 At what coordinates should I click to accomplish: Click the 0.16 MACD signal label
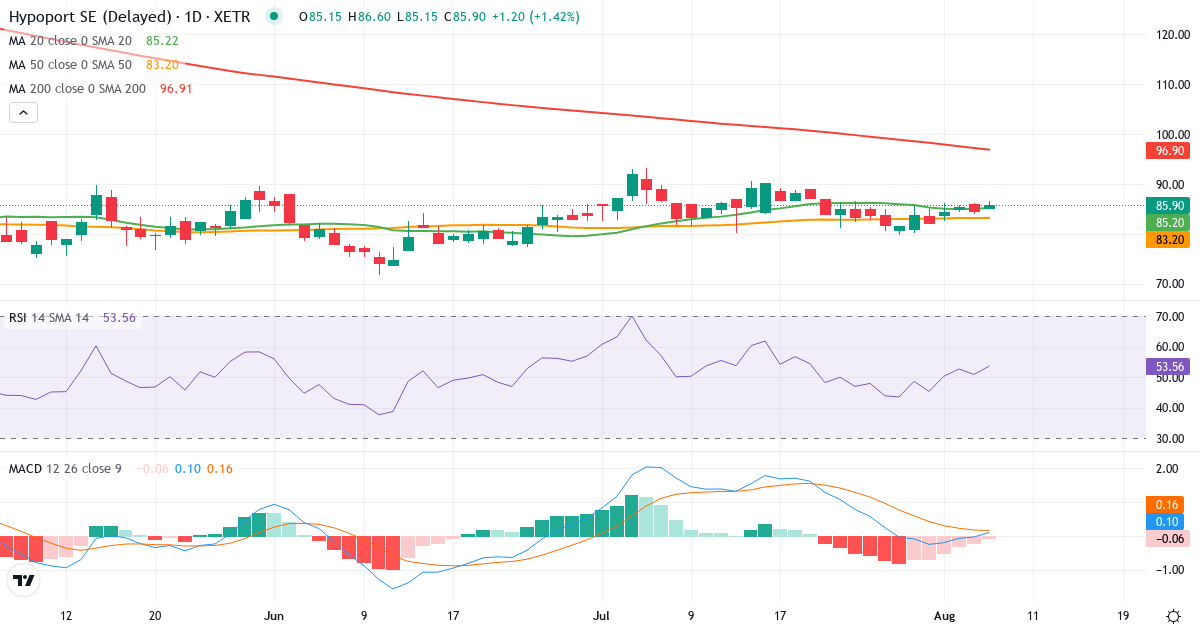coord(1167,505)
